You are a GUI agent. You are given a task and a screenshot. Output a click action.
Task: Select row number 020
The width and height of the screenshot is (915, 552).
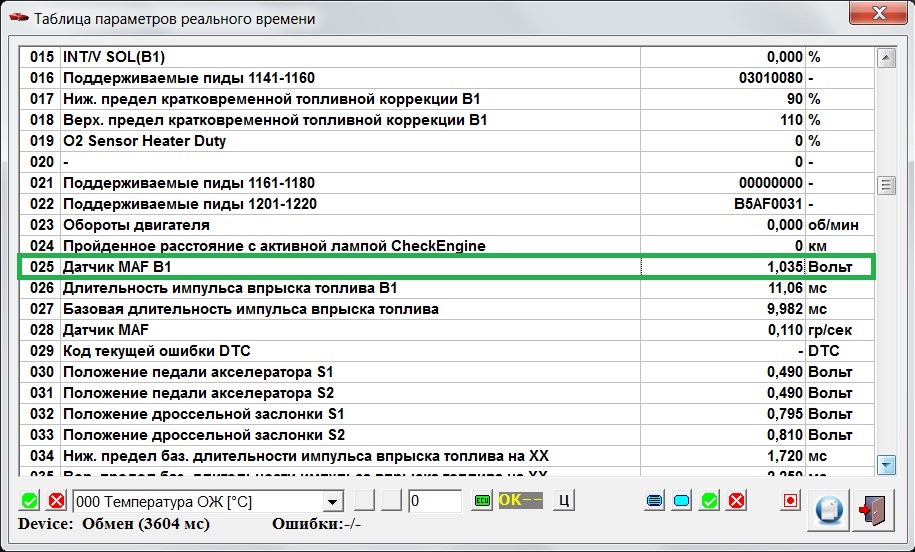click(x=446, y=162)
